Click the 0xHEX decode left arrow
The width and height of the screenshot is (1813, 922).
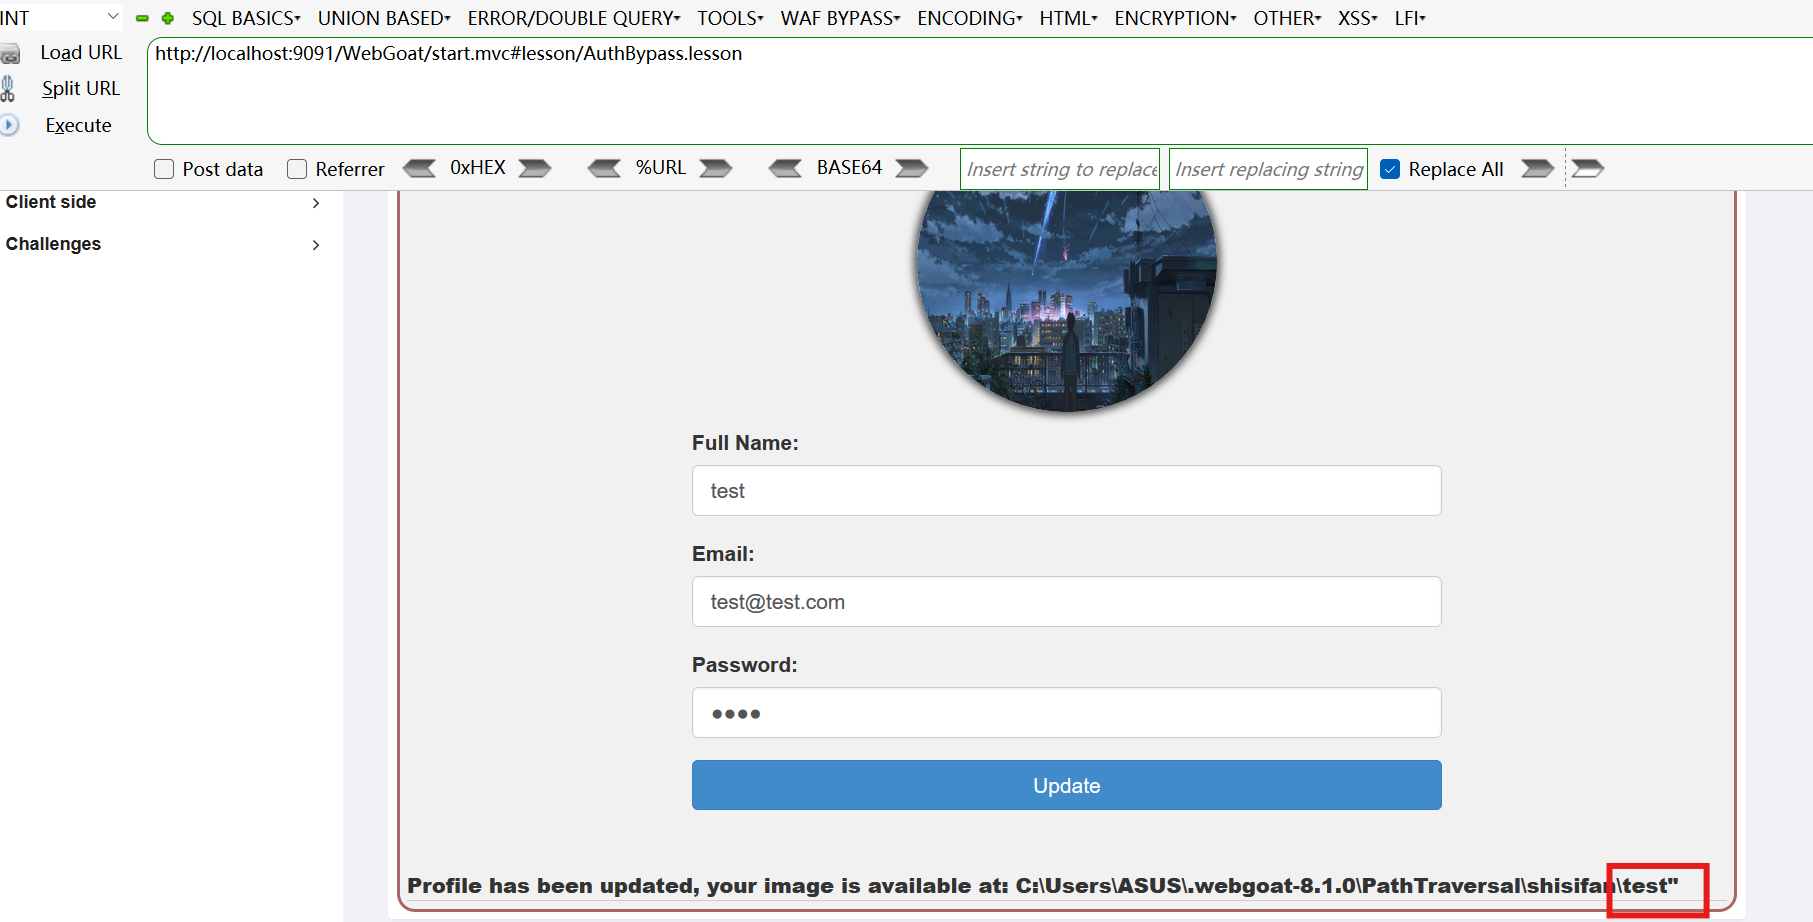pos(419,168)
